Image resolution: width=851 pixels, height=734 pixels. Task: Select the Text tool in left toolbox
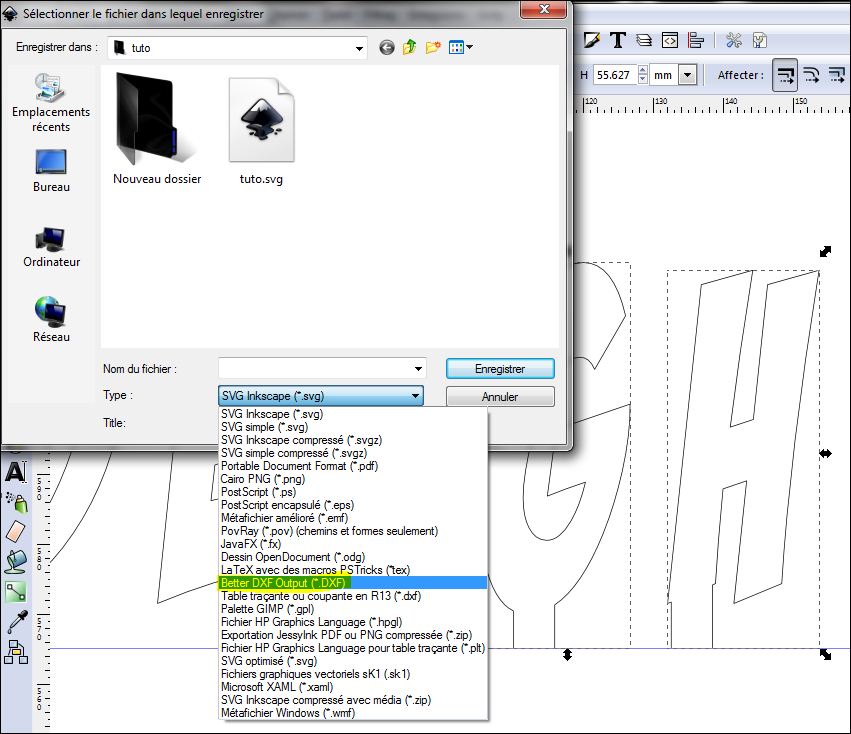[15, 471]
